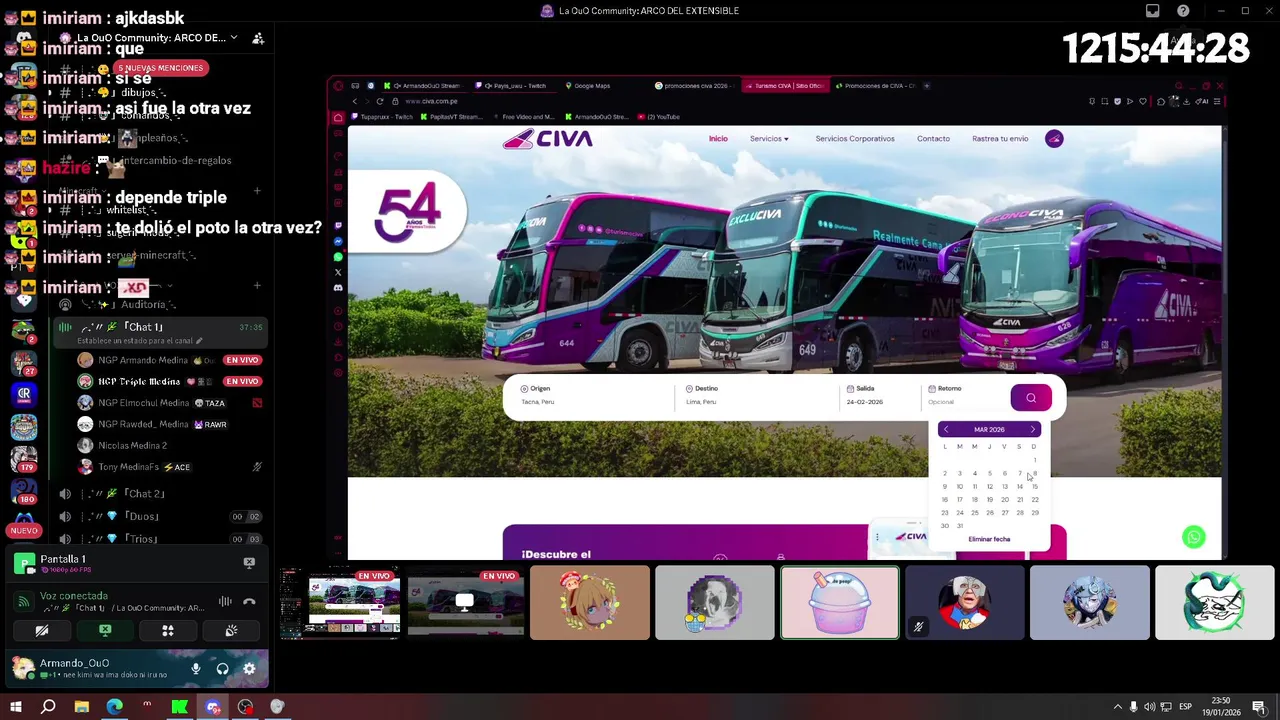Open OBS Studio from taskbar
1280x720 pixels.
click(x=245, y=707)
